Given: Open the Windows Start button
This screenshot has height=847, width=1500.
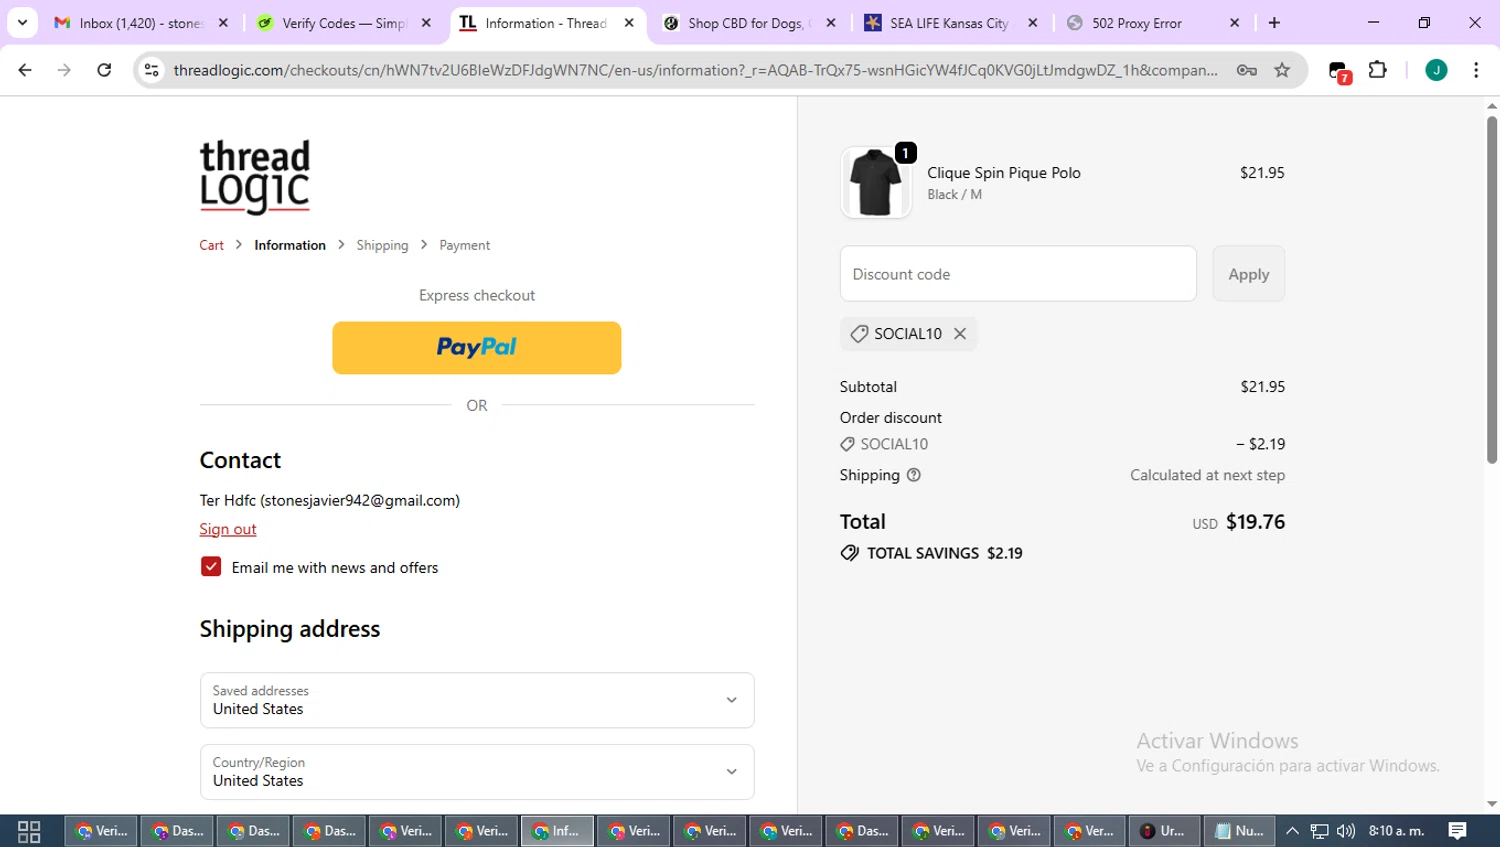Looking at the screenshot, I should click(29, 831).
